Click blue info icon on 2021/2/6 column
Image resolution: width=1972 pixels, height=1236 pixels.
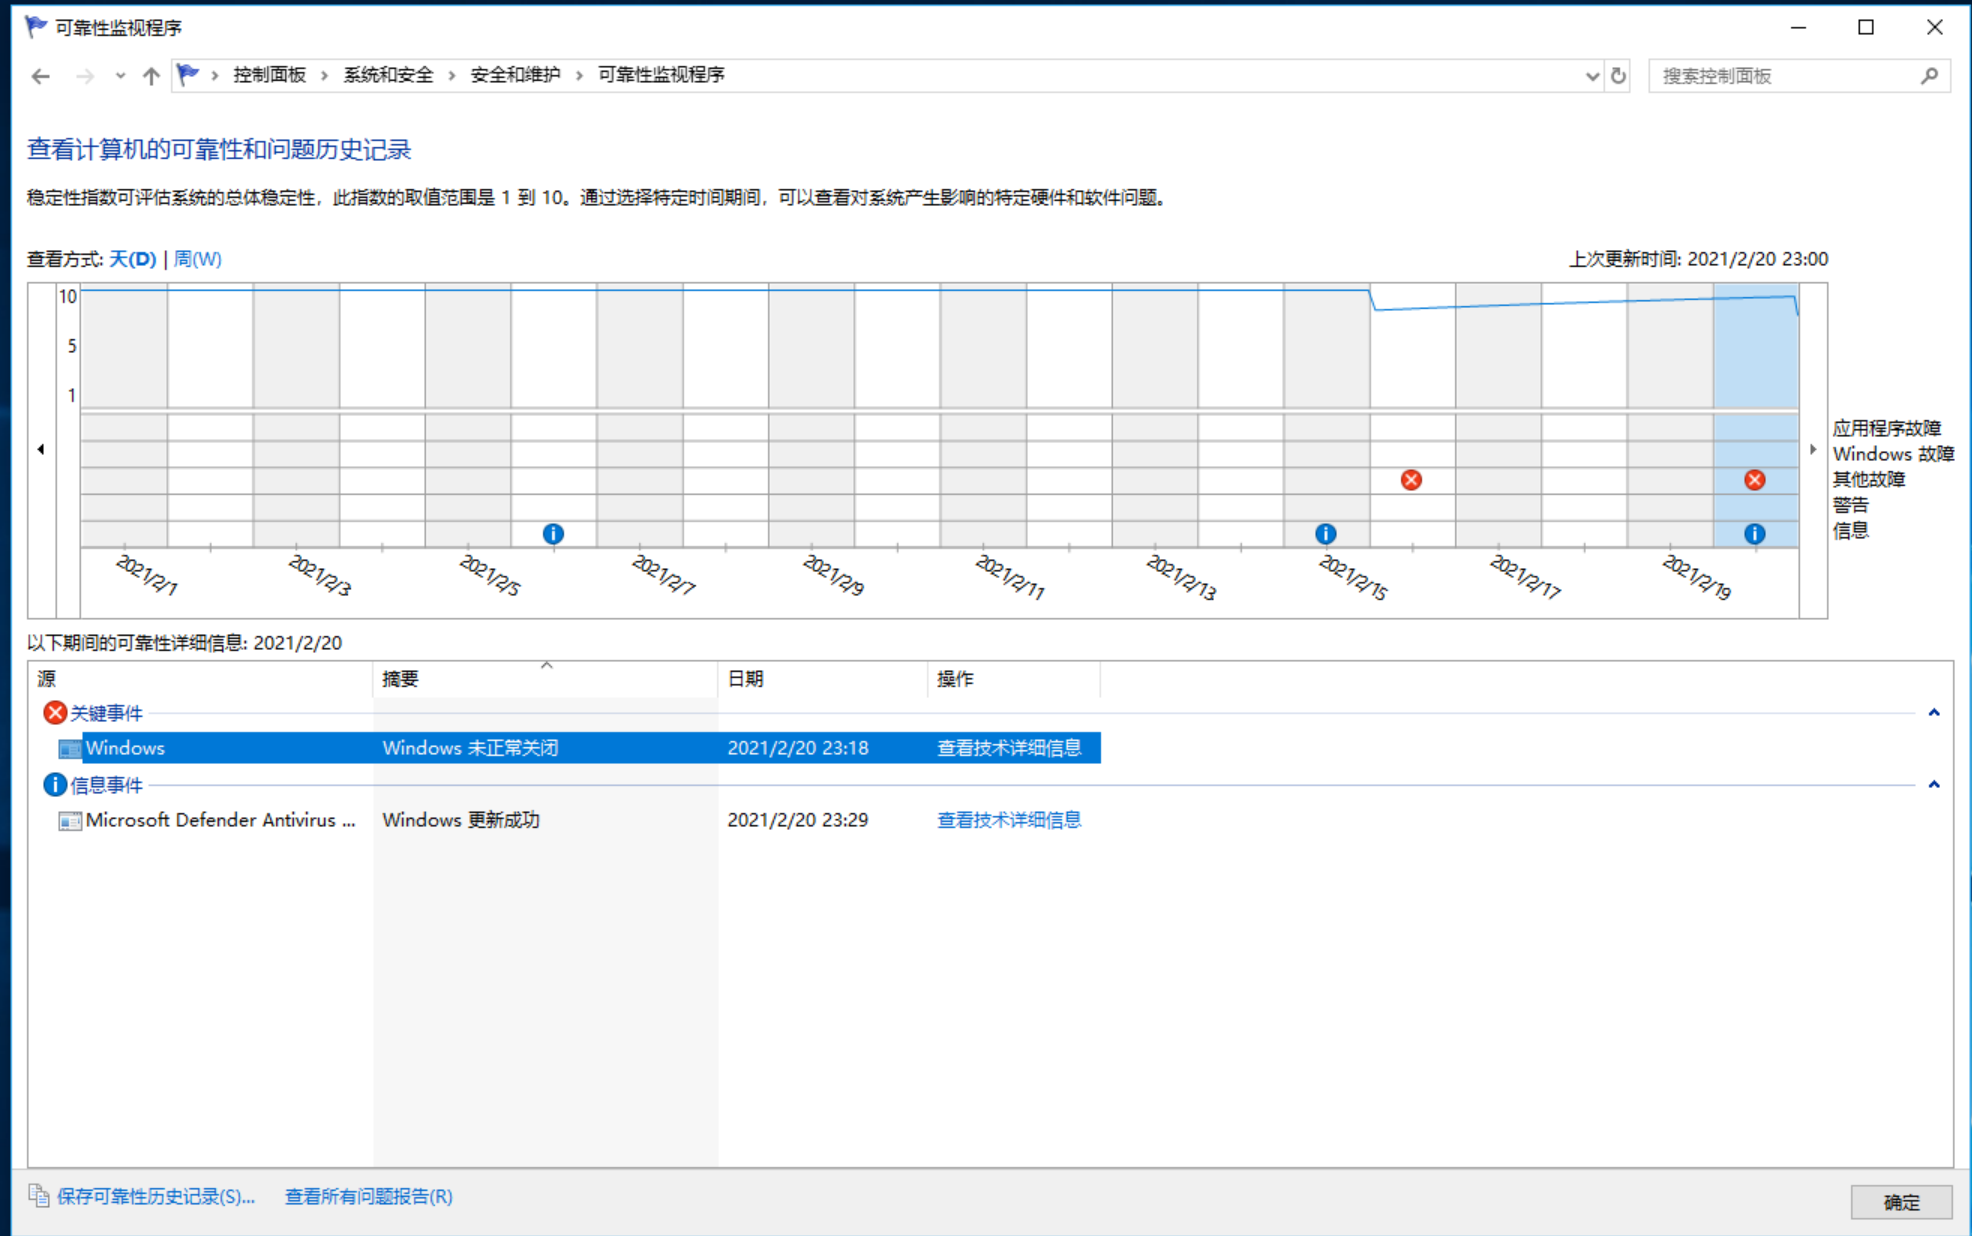(x=553, y=534)
